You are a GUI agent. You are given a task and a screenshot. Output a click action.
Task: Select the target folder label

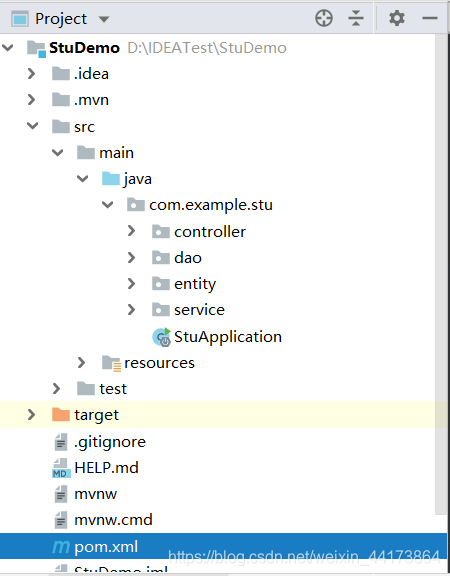coord(96,415)
